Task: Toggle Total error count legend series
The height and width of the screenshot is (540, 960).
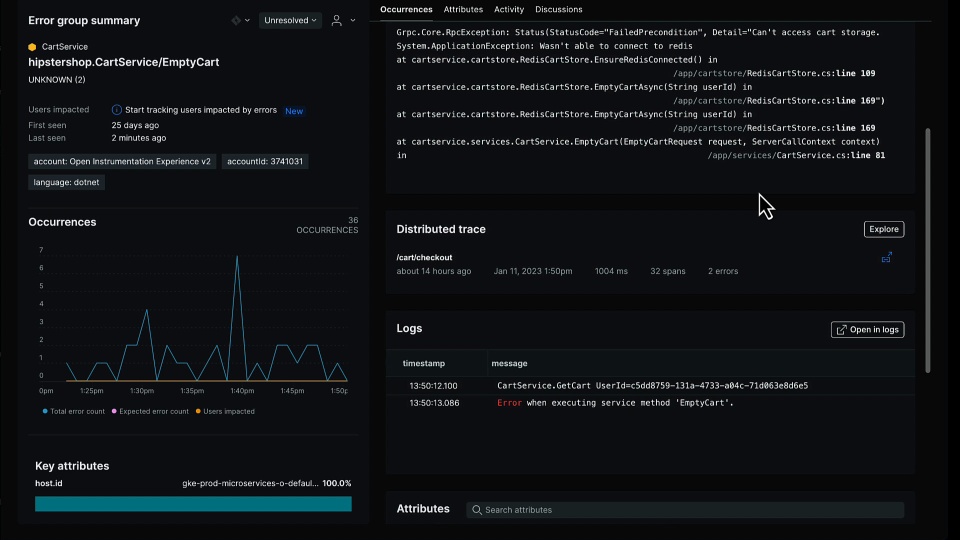Action: tap(73, 411)
